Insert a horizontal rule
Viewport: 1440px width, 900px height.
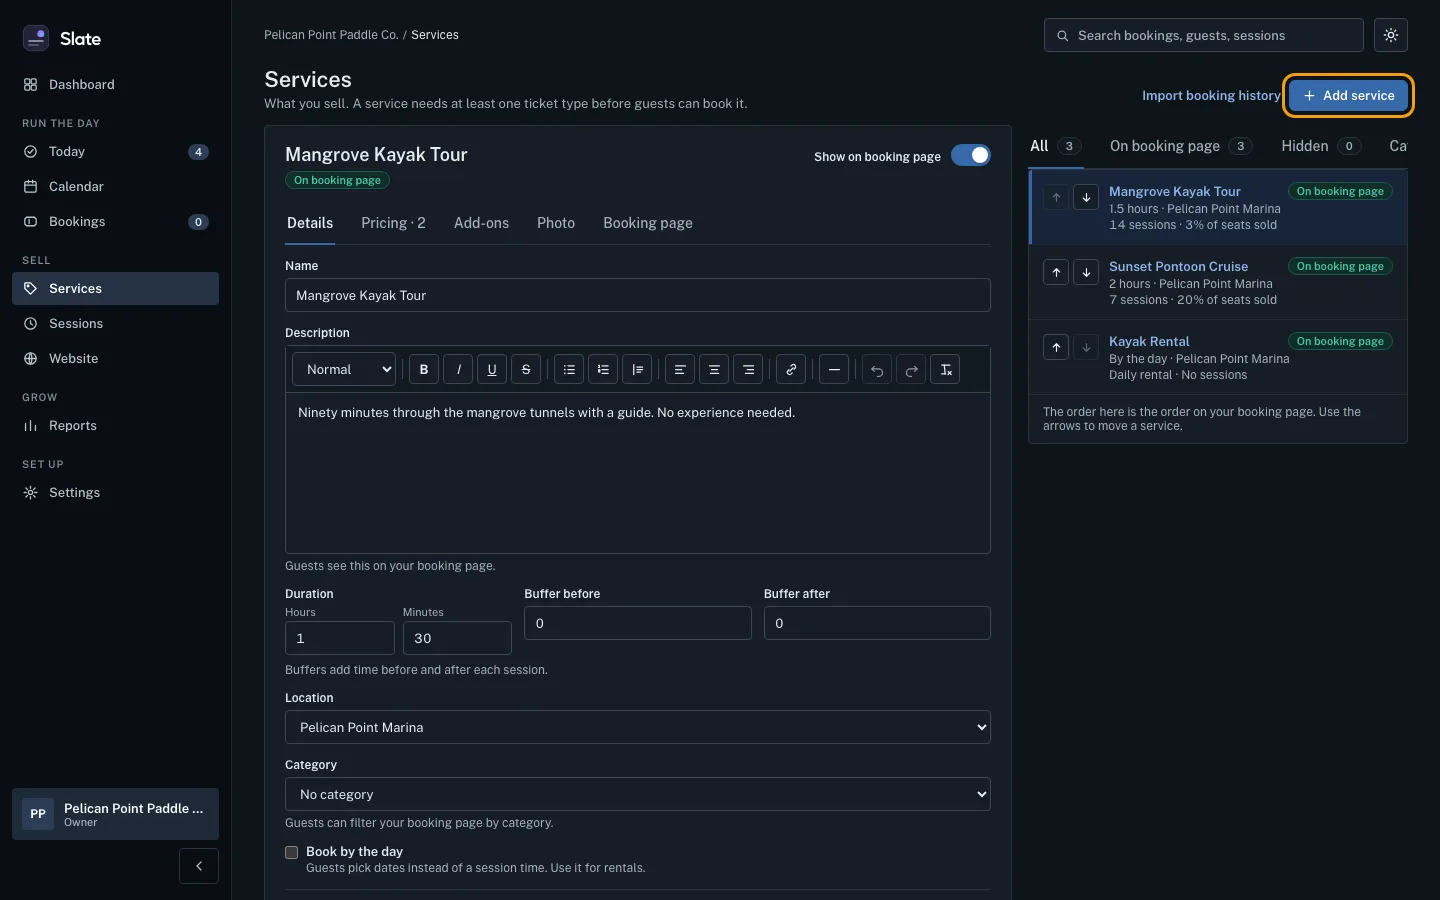click(834, 369)
